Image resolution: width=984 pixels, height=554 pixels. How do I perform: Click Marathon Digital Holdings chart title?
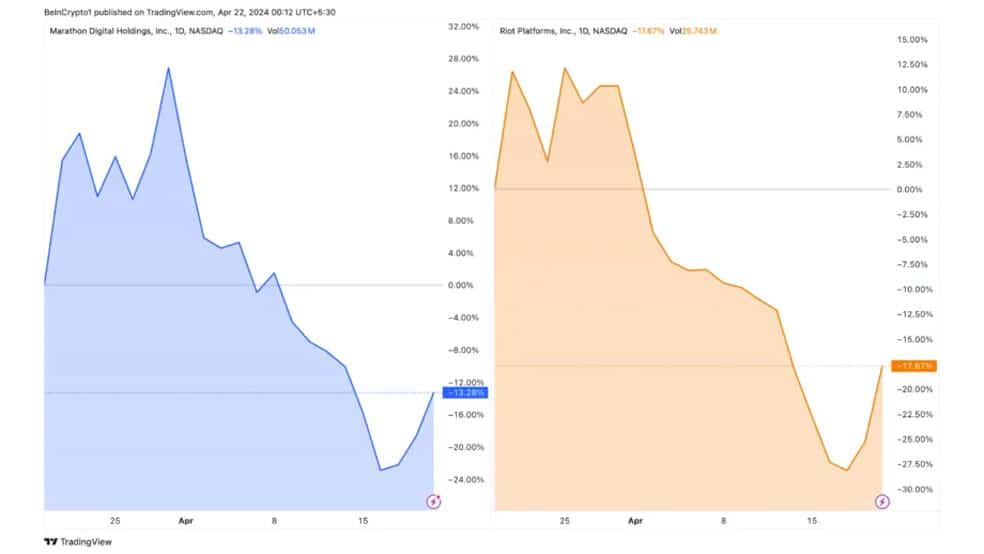tap(136, 31)
